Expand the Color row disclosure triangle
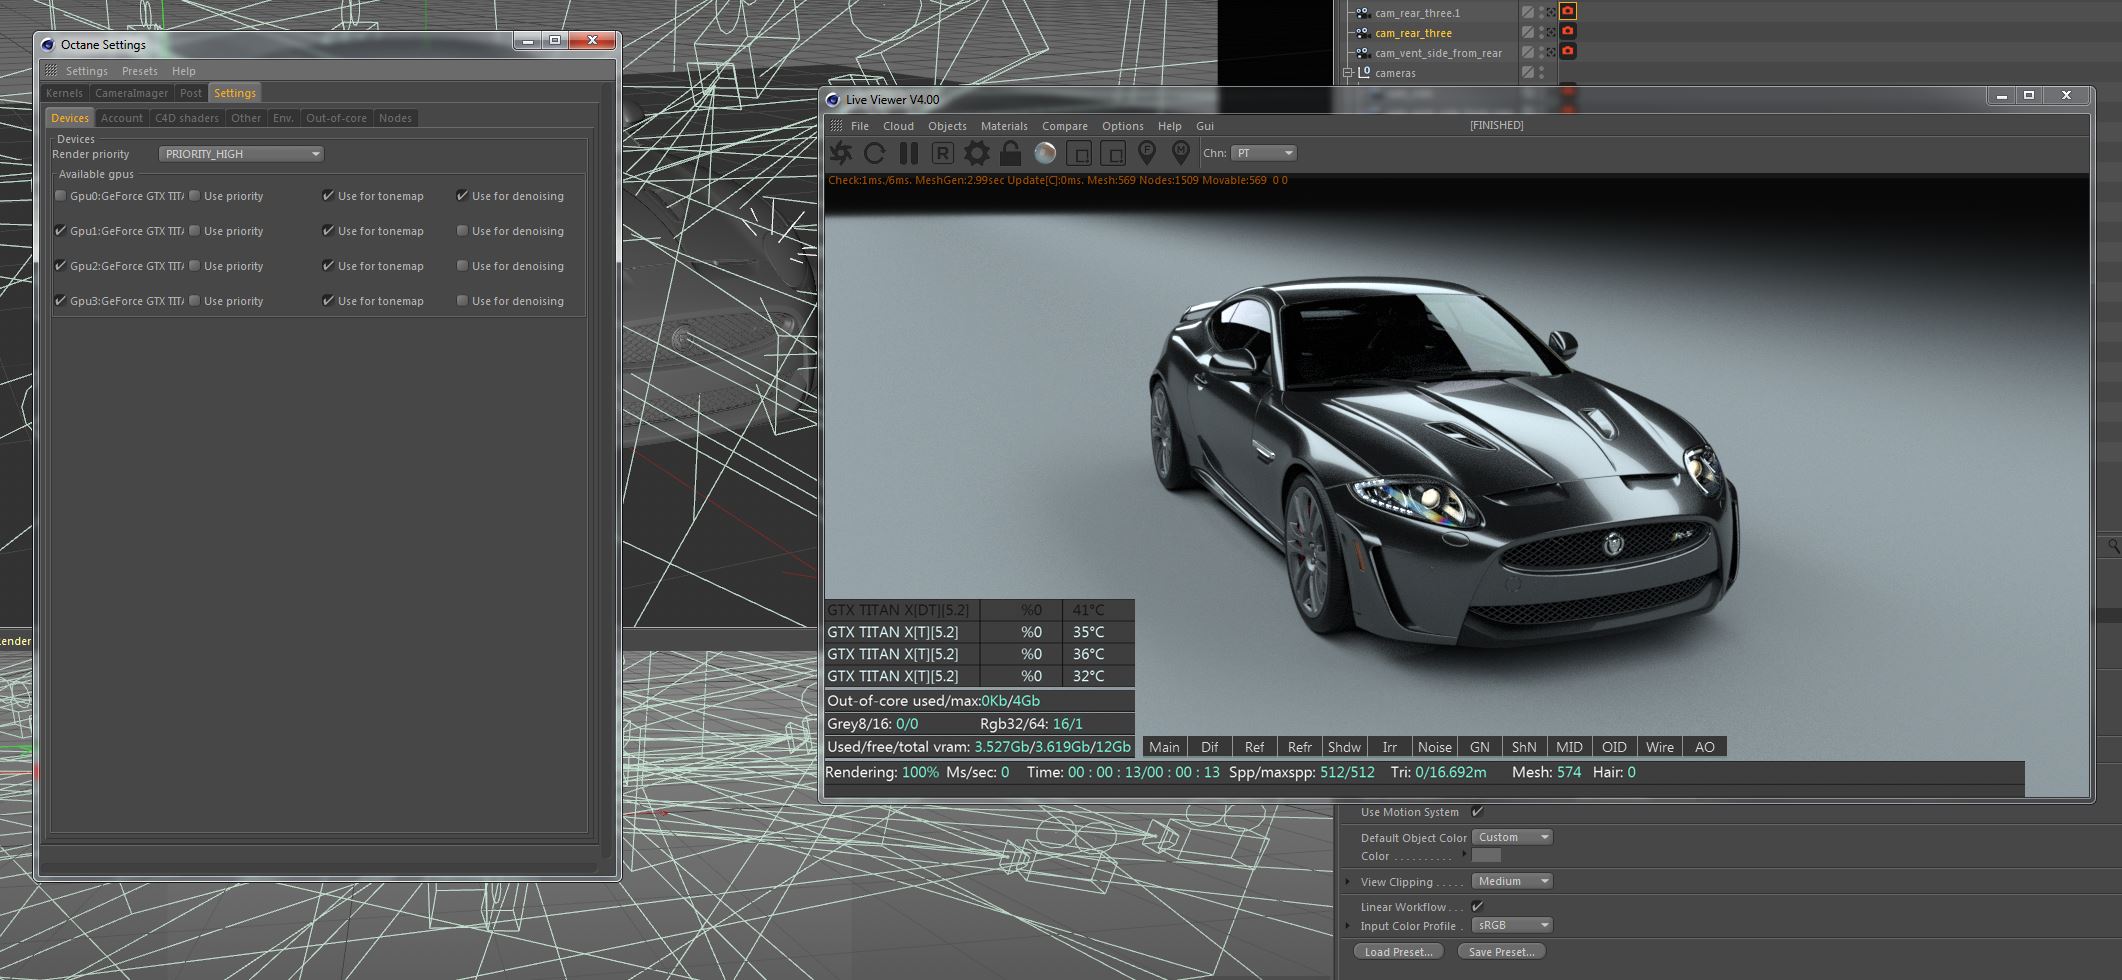The image size is (2122, 980). coord(1464,854)
